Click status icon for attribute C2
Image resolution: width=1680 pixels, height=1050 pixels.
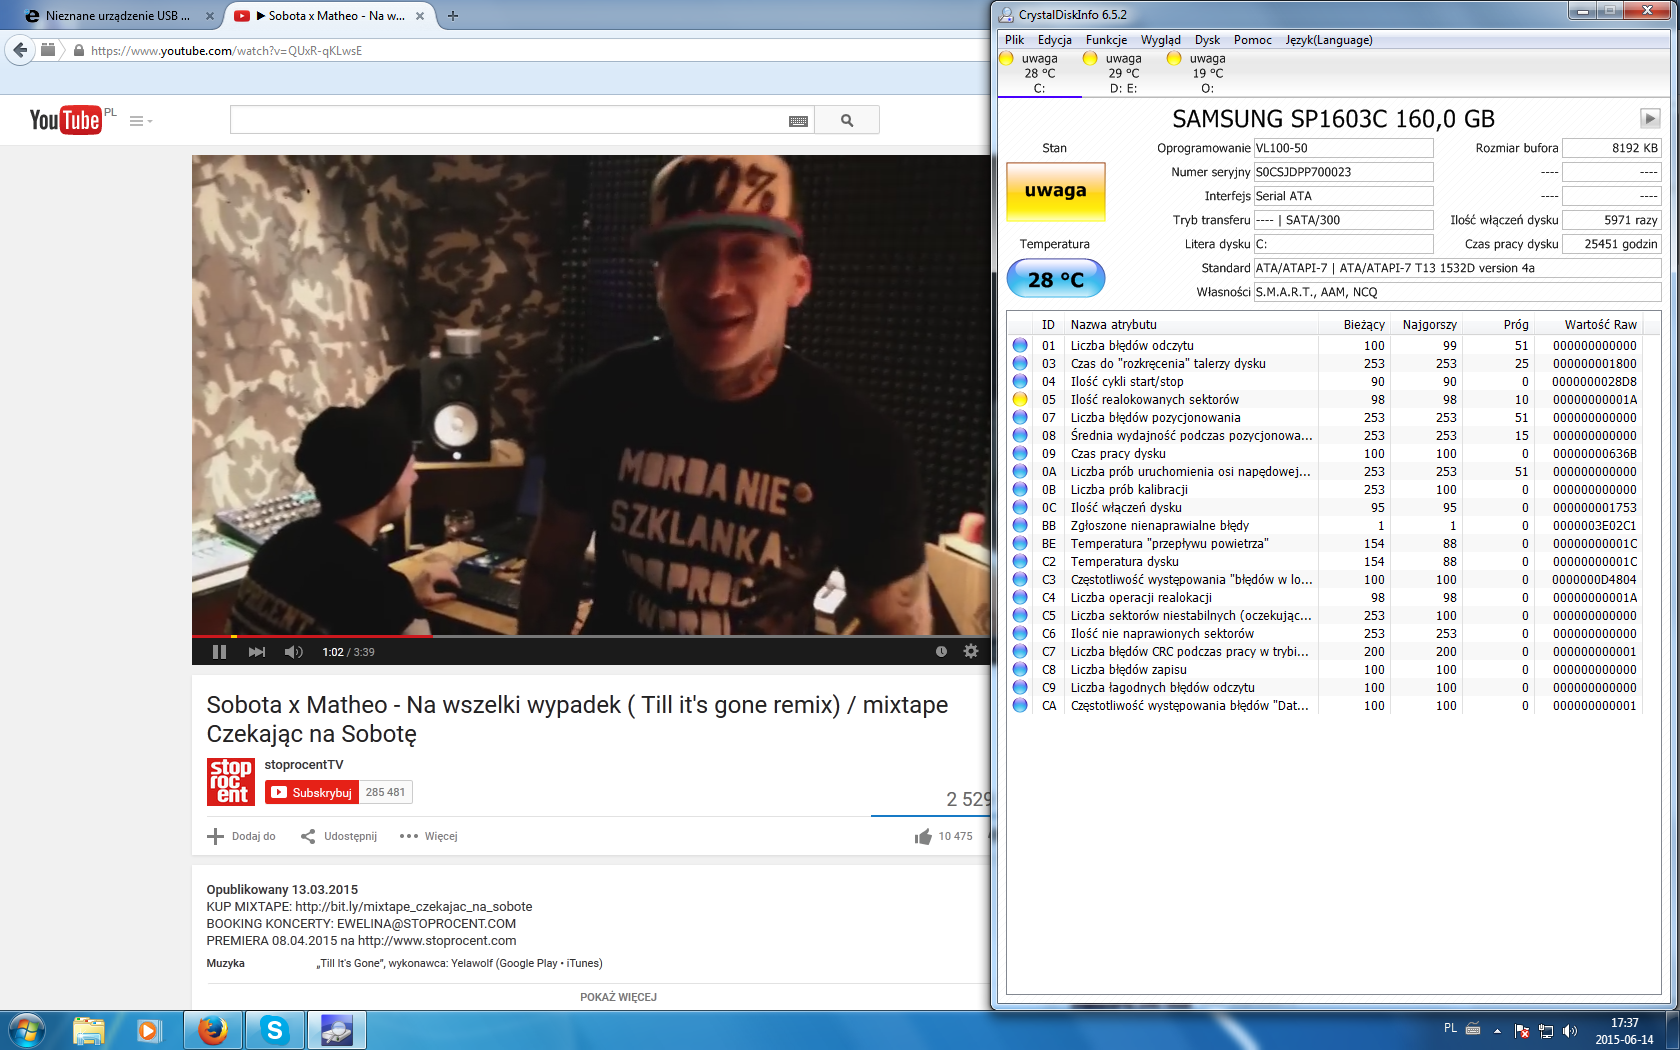pos(1020,561)
